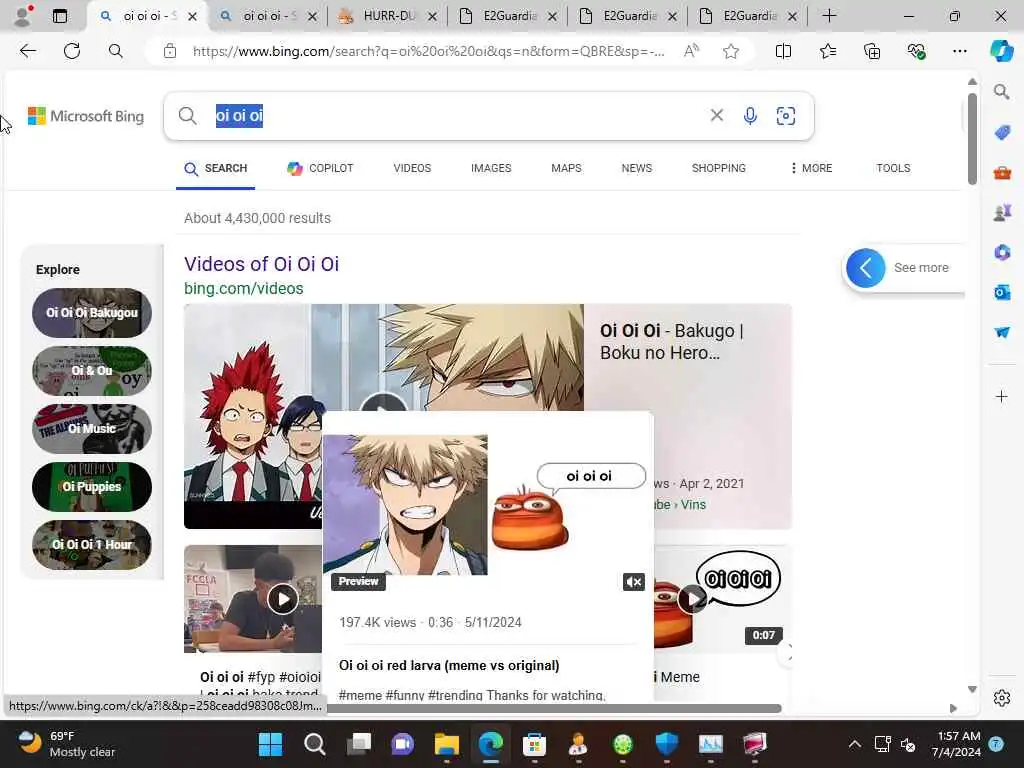The width and height of the screenshot is (1024, 768).
Task: Switch to the SHOPPING tab
Action: click(718, 168)
